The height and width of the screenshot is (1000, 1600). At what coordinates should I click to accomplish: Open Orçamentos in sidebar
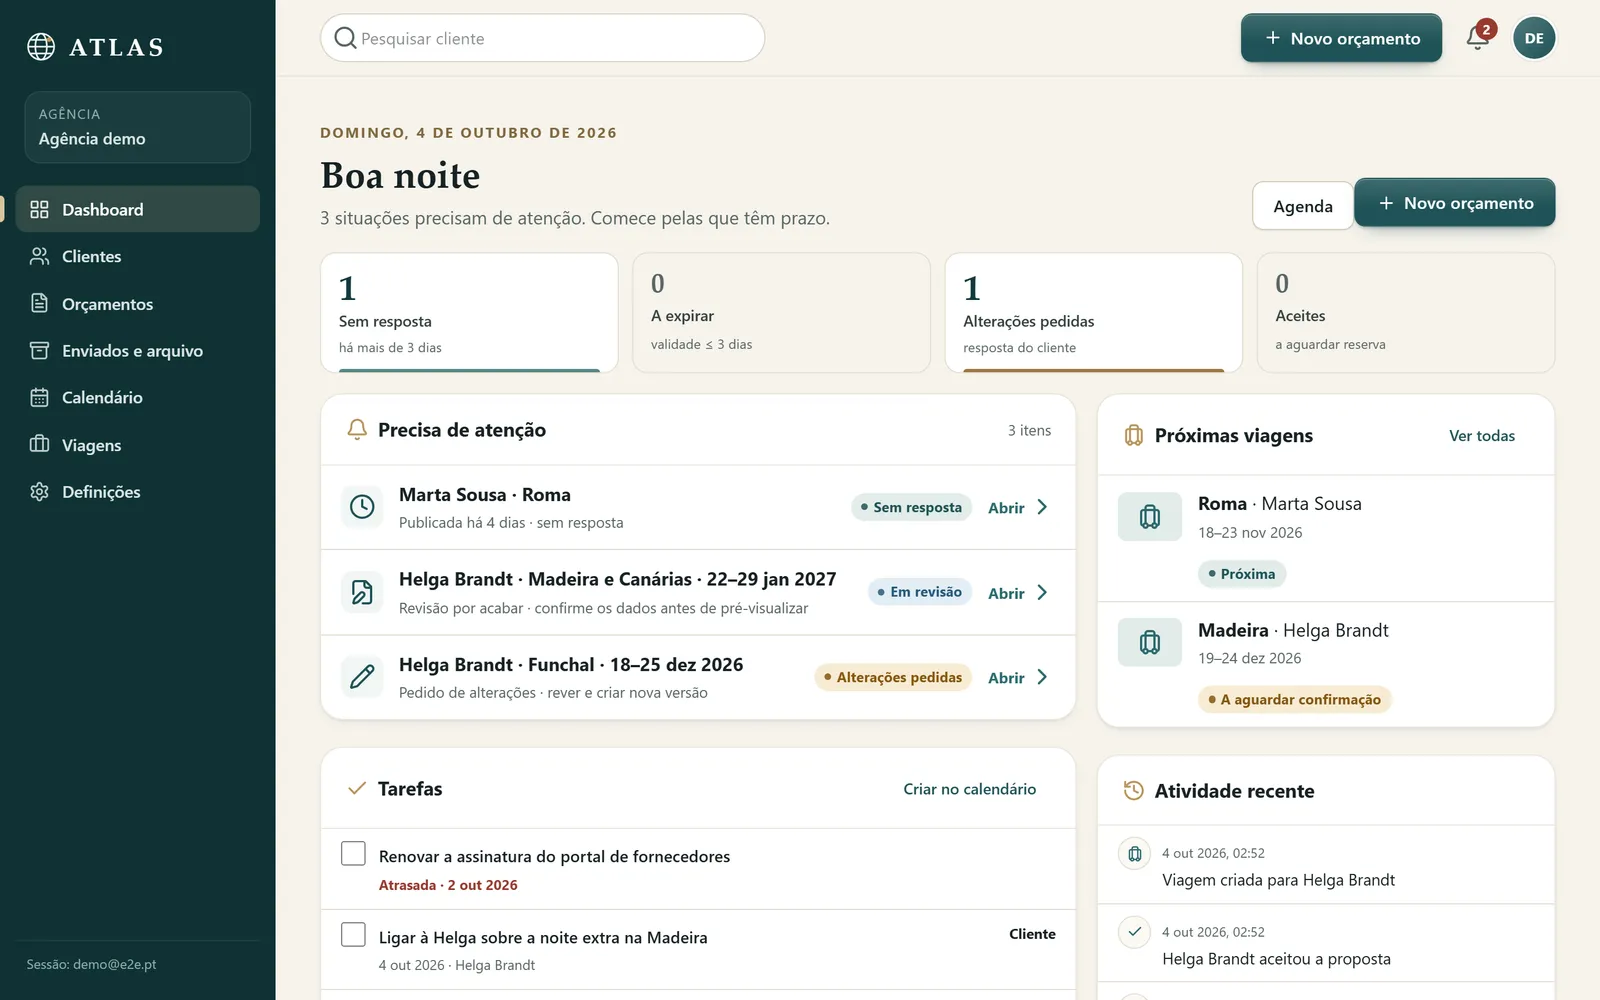[x=138, y=304]
